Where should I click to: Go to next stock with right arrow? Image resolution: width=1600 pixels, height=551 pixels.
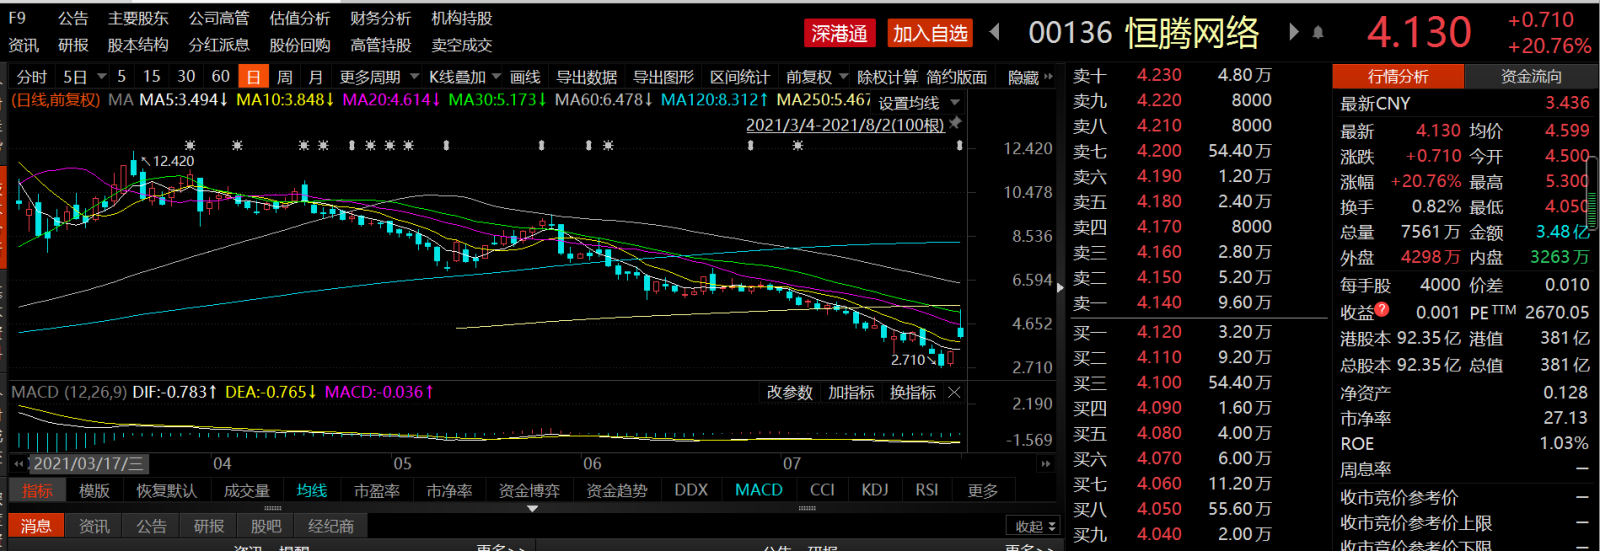pyautogui.click(x=1293, y=32)
